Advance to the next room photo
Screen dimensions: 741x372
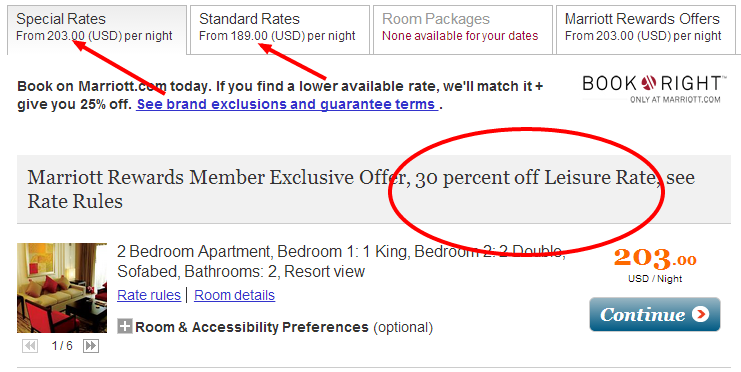[91, 346]
